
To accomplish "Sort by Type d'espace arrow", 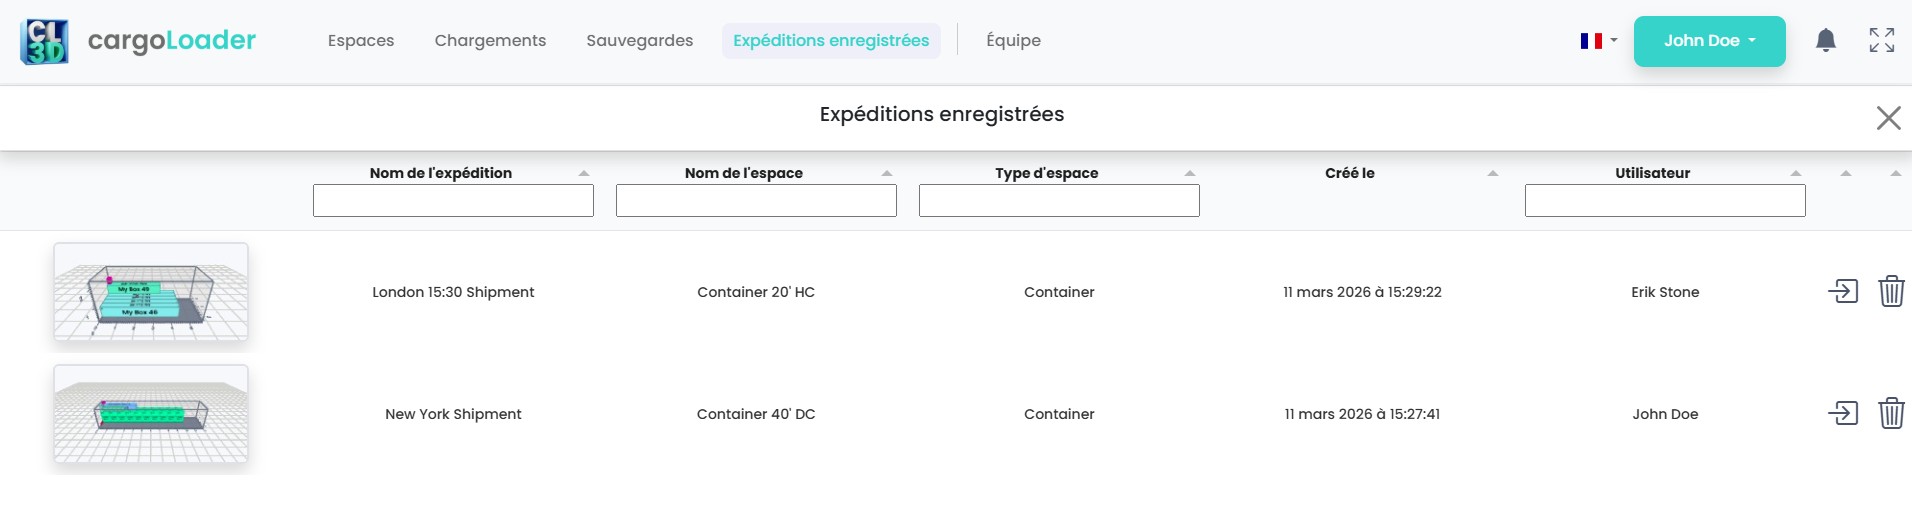I will coord(1189,173).
